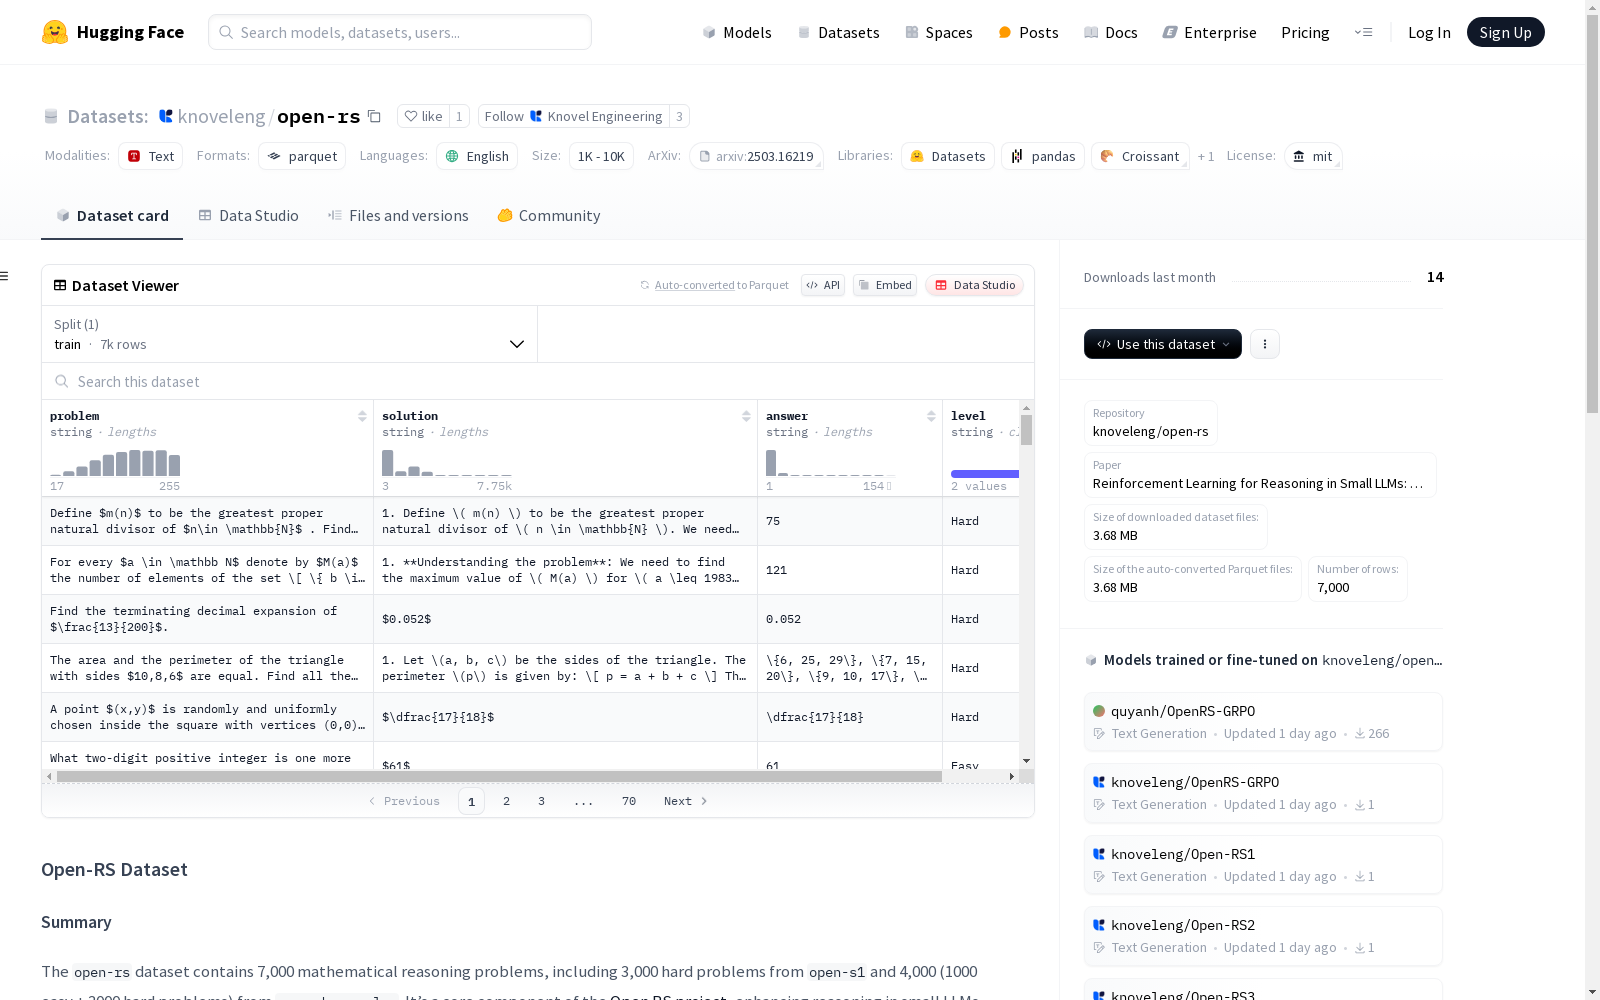Image resolution: width=1600 pixels, height=1000 pixels.
Task: Click the Croissant library tag
Action: pyautogui.click(x=1140, y=156)
